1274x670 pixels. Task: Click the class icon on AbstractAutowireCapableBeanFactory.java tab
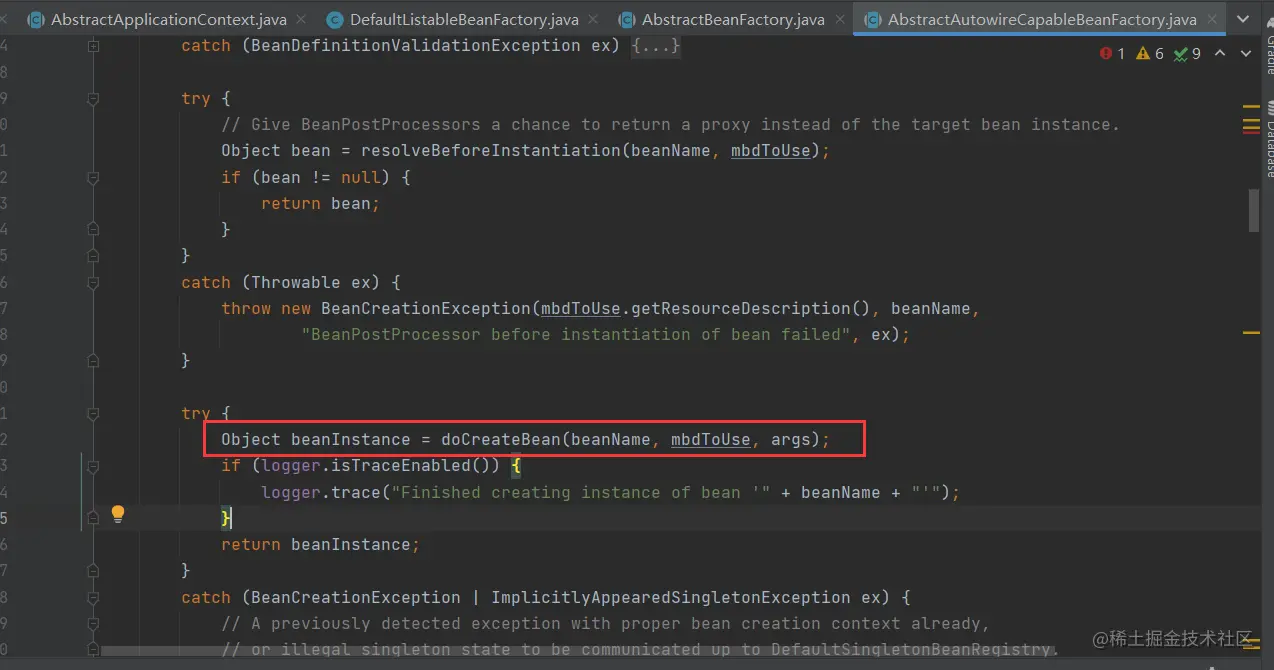[872, 19]
